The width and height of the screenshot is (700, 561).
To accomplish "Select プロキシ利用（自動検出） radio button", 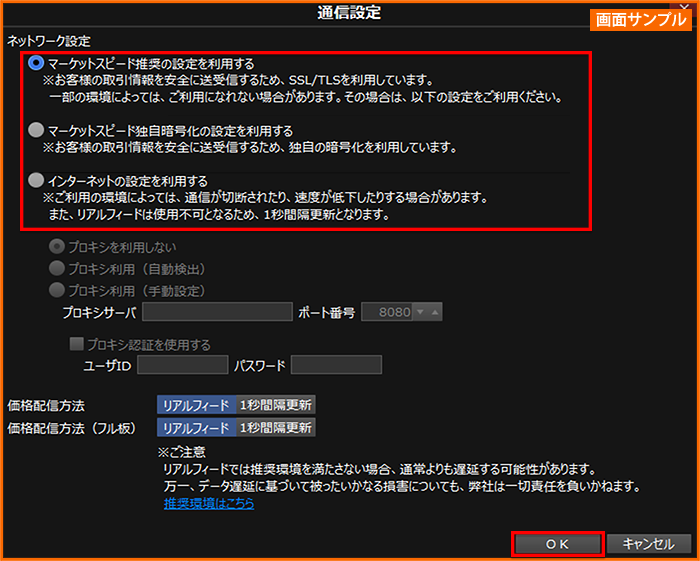I will [x=57, y=268].
